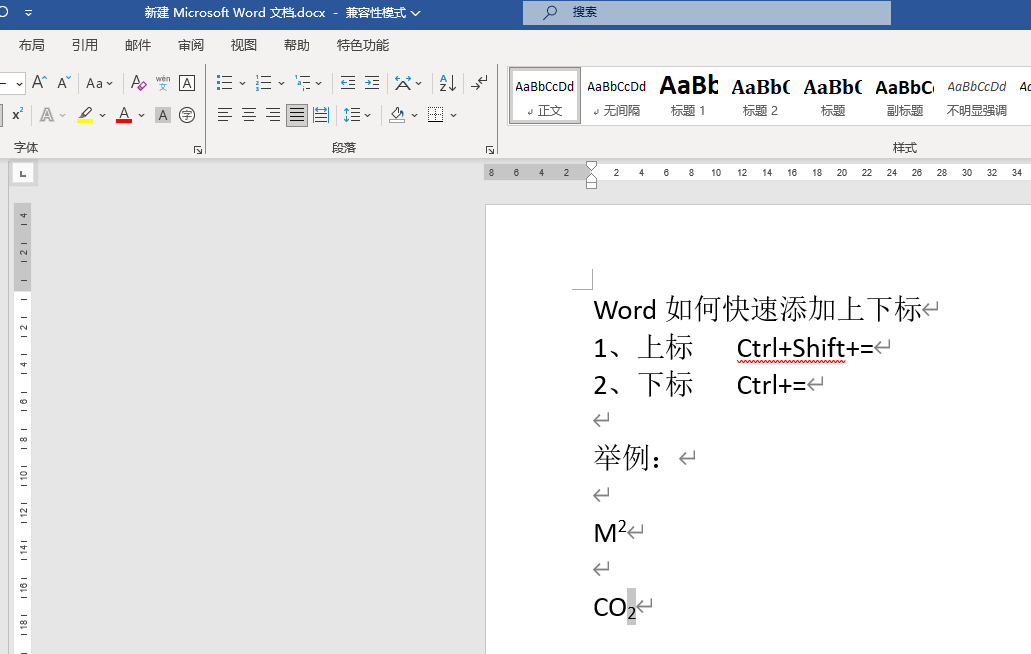Expand the font color dropdown arrow
The height and width of the screenshot is (654, 1031).
(x=141, y=116)
